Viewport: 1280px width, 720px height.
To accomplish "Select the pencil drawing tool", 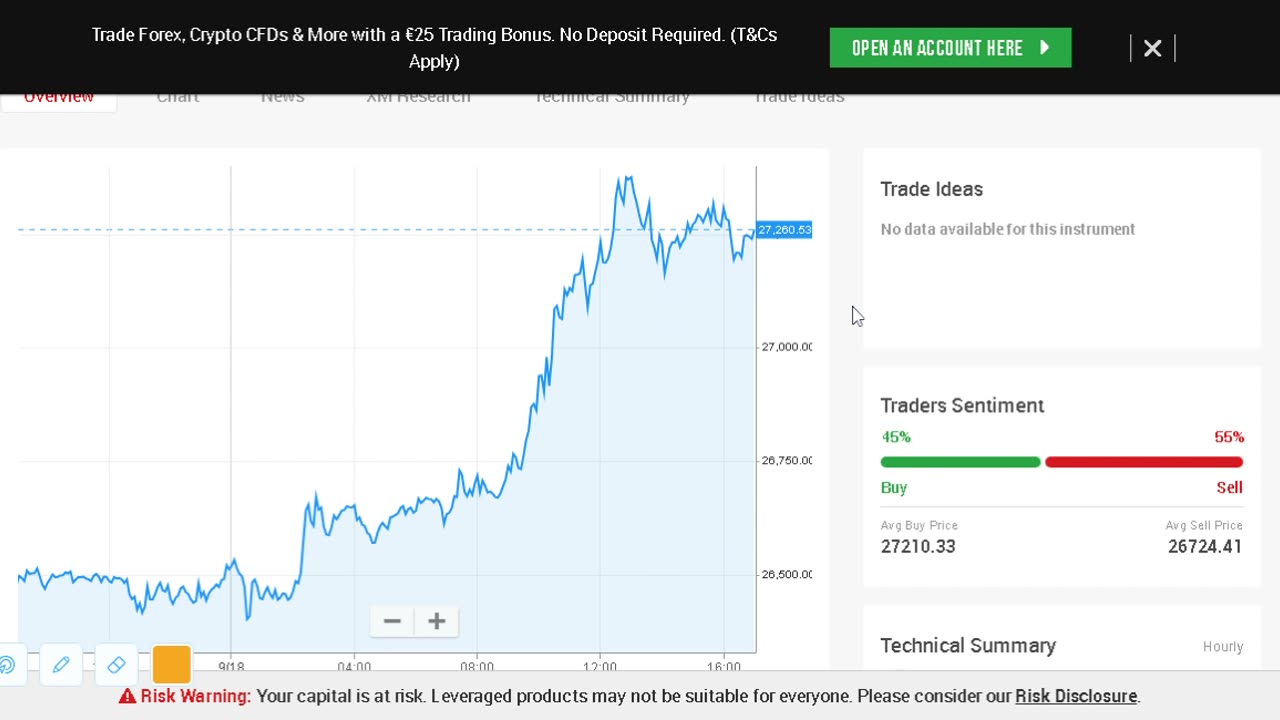I will pos(61,665).
